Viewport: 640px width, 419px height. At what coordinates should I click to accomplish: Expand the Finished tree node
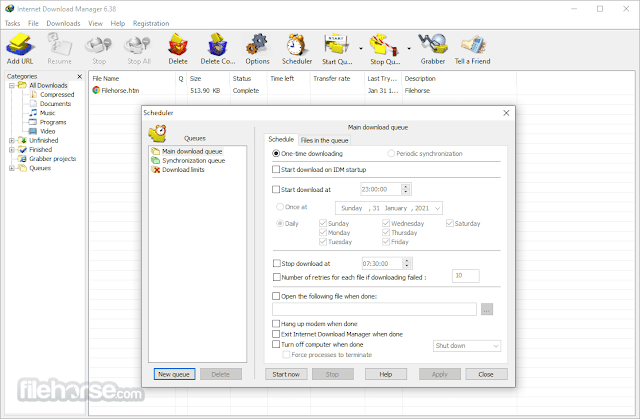(x=12, y=150)
